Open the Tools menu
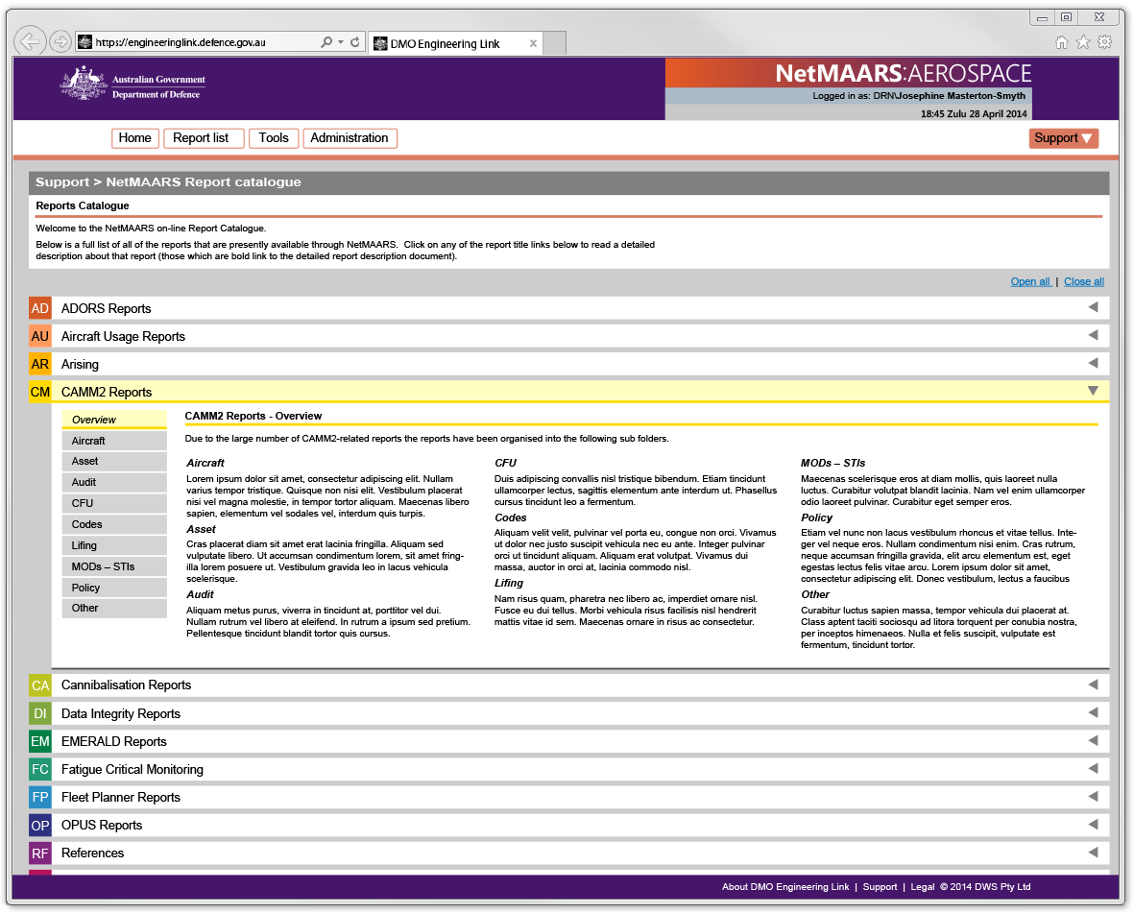 (273, 138)
